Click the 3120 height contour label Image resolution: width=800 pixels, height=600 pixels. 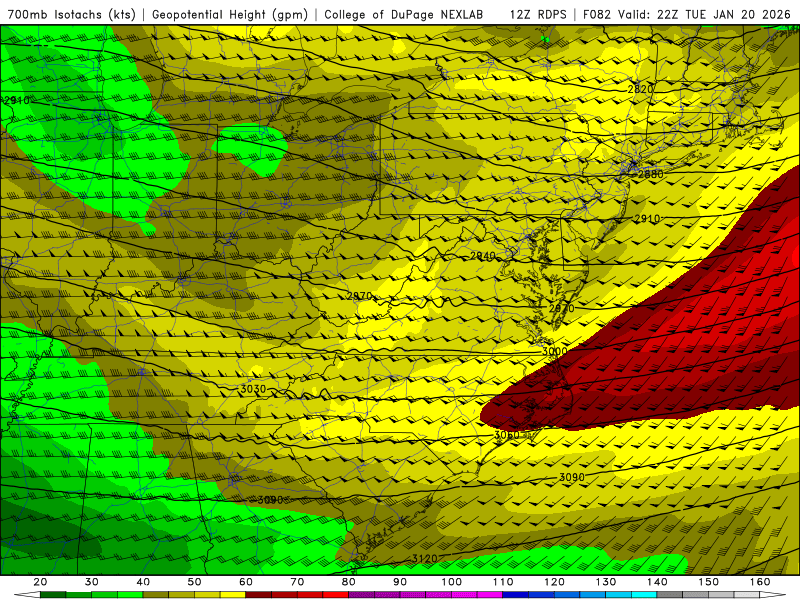424,559
